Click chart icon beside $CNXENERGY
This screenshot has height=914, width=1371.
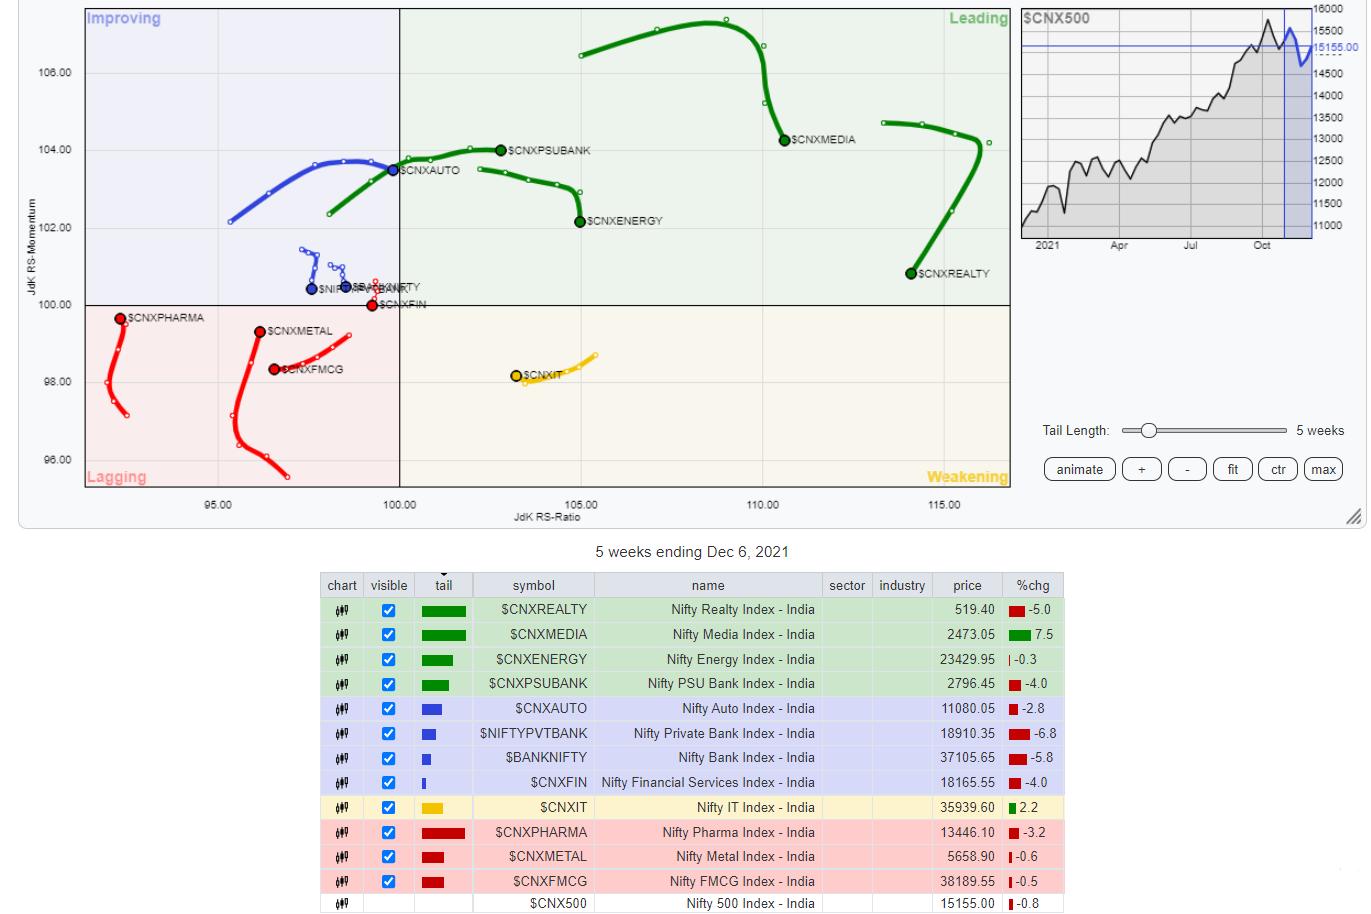click(x=342, y=660)
